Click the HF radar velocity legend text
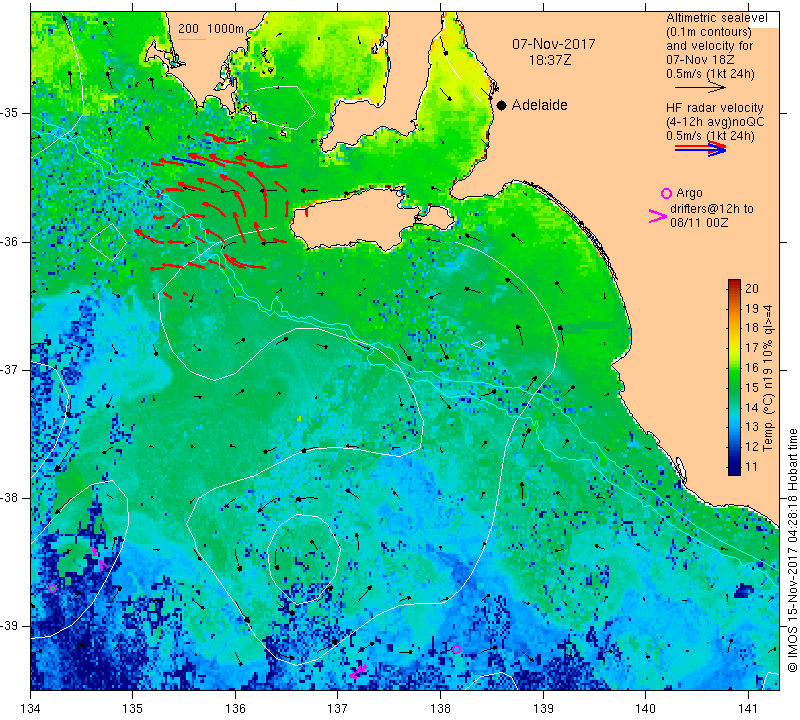The height and width of the screenshot is (720, 800). (x=714, y=108)
